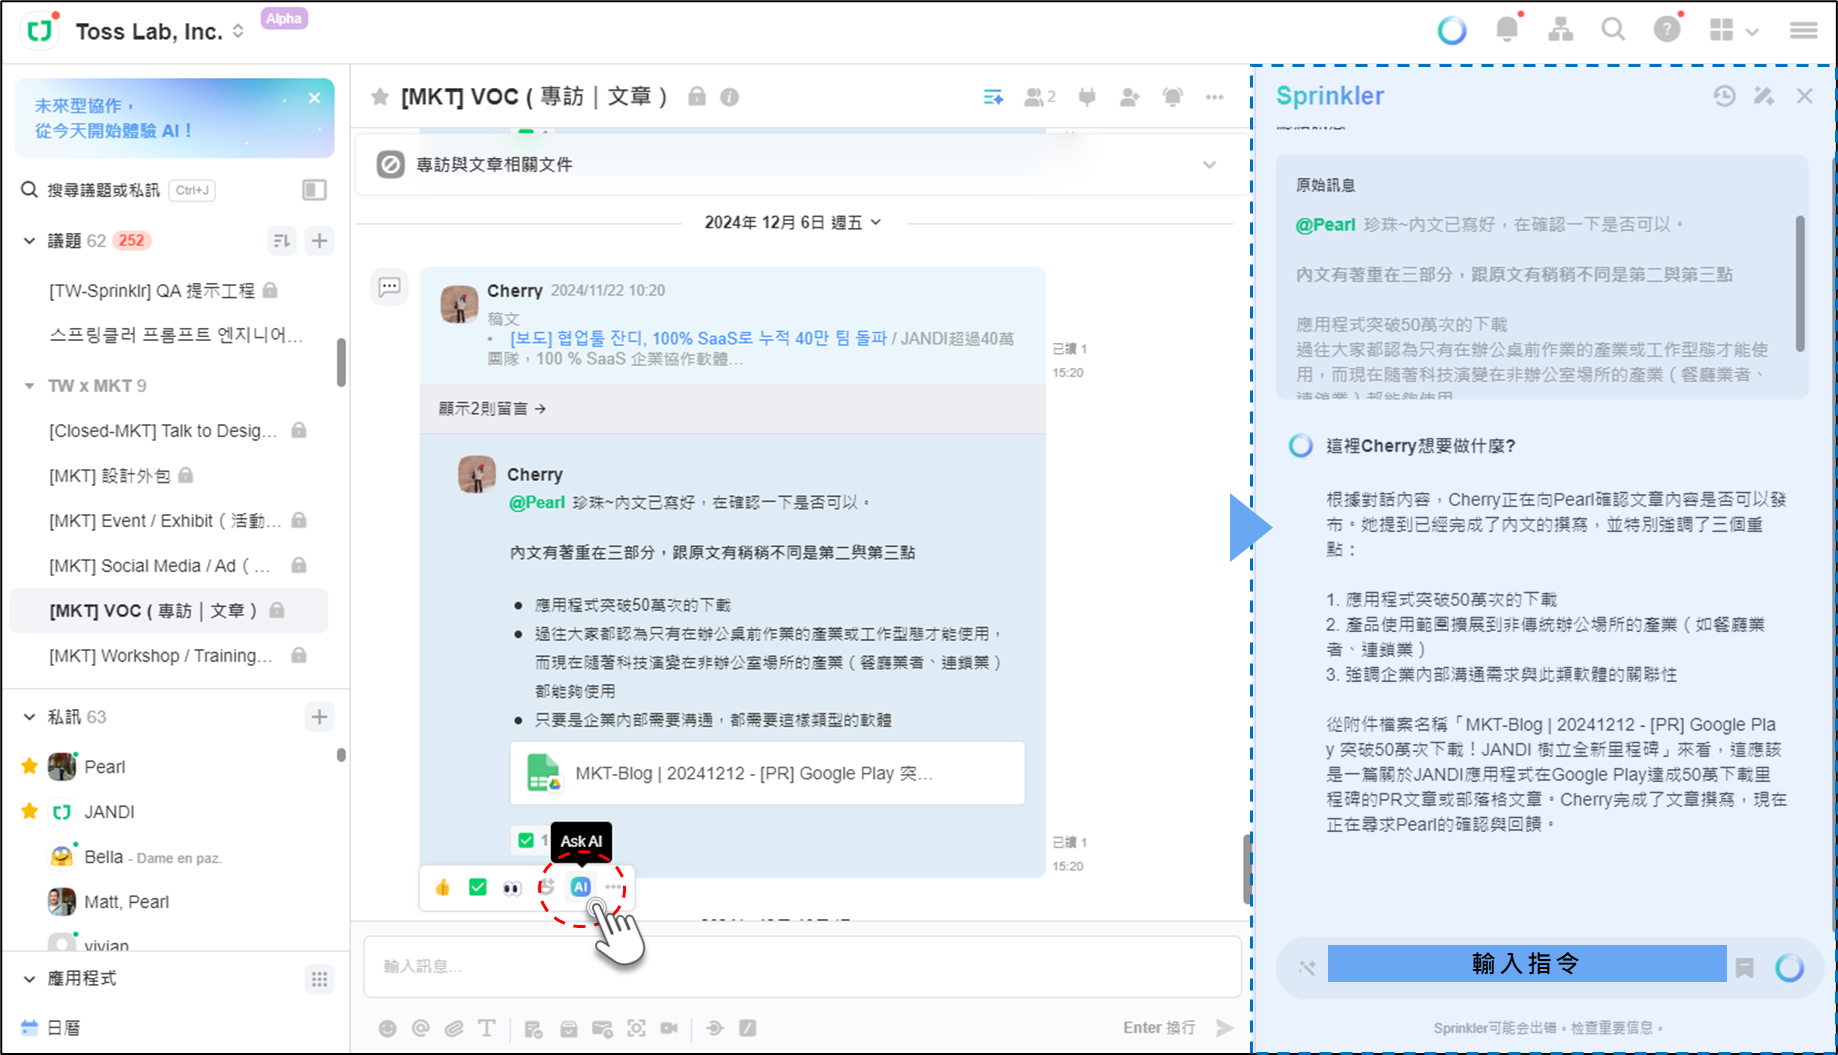
Task: Collapse the 私訊 section
Action: [29, 717]
